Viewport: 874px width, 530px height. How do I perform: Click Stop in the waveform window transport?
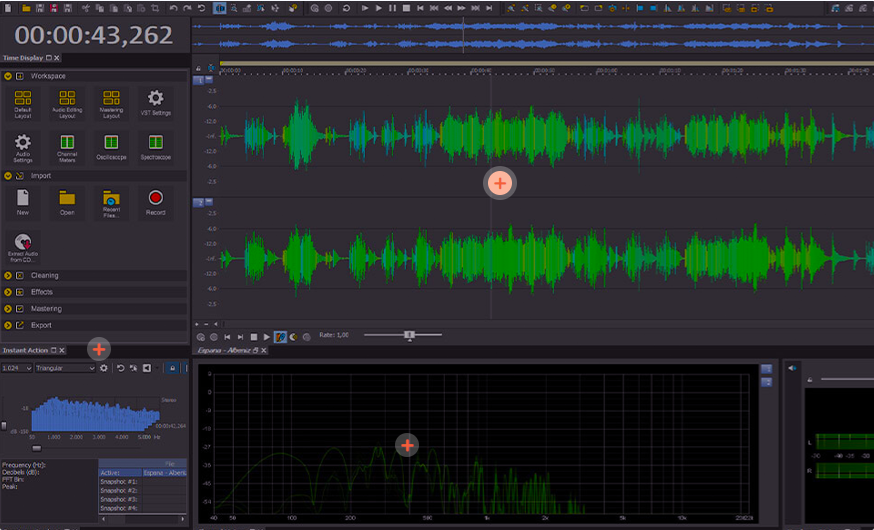tap(254, 337)
